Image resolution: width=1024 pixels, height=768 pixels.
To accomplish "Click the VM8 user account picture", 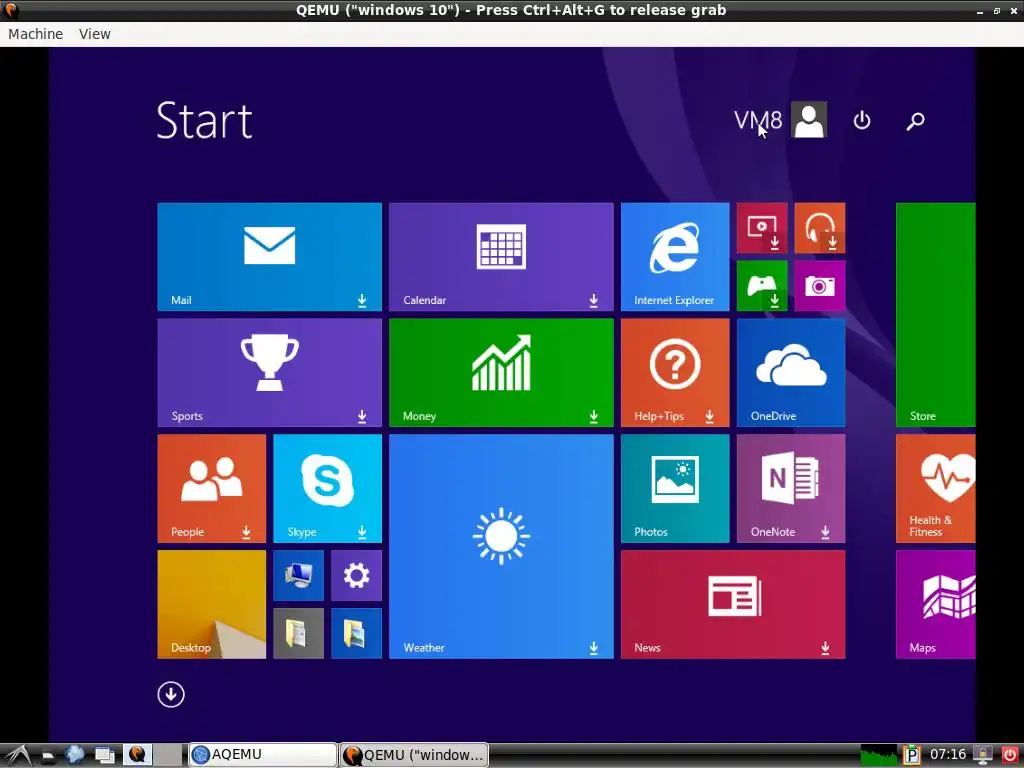I will 808,120.
